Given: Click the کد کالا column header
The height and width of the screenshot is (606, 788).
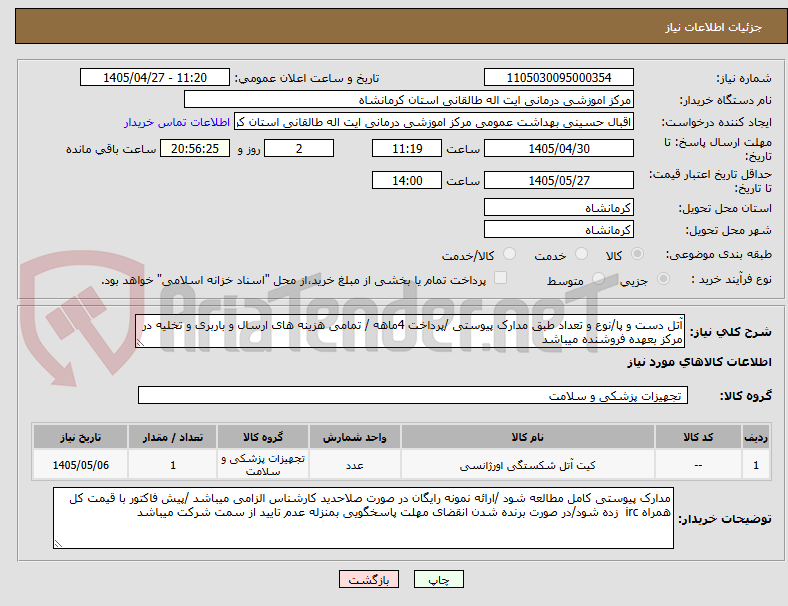Looking at the screenshot, I should coord(698,437).
